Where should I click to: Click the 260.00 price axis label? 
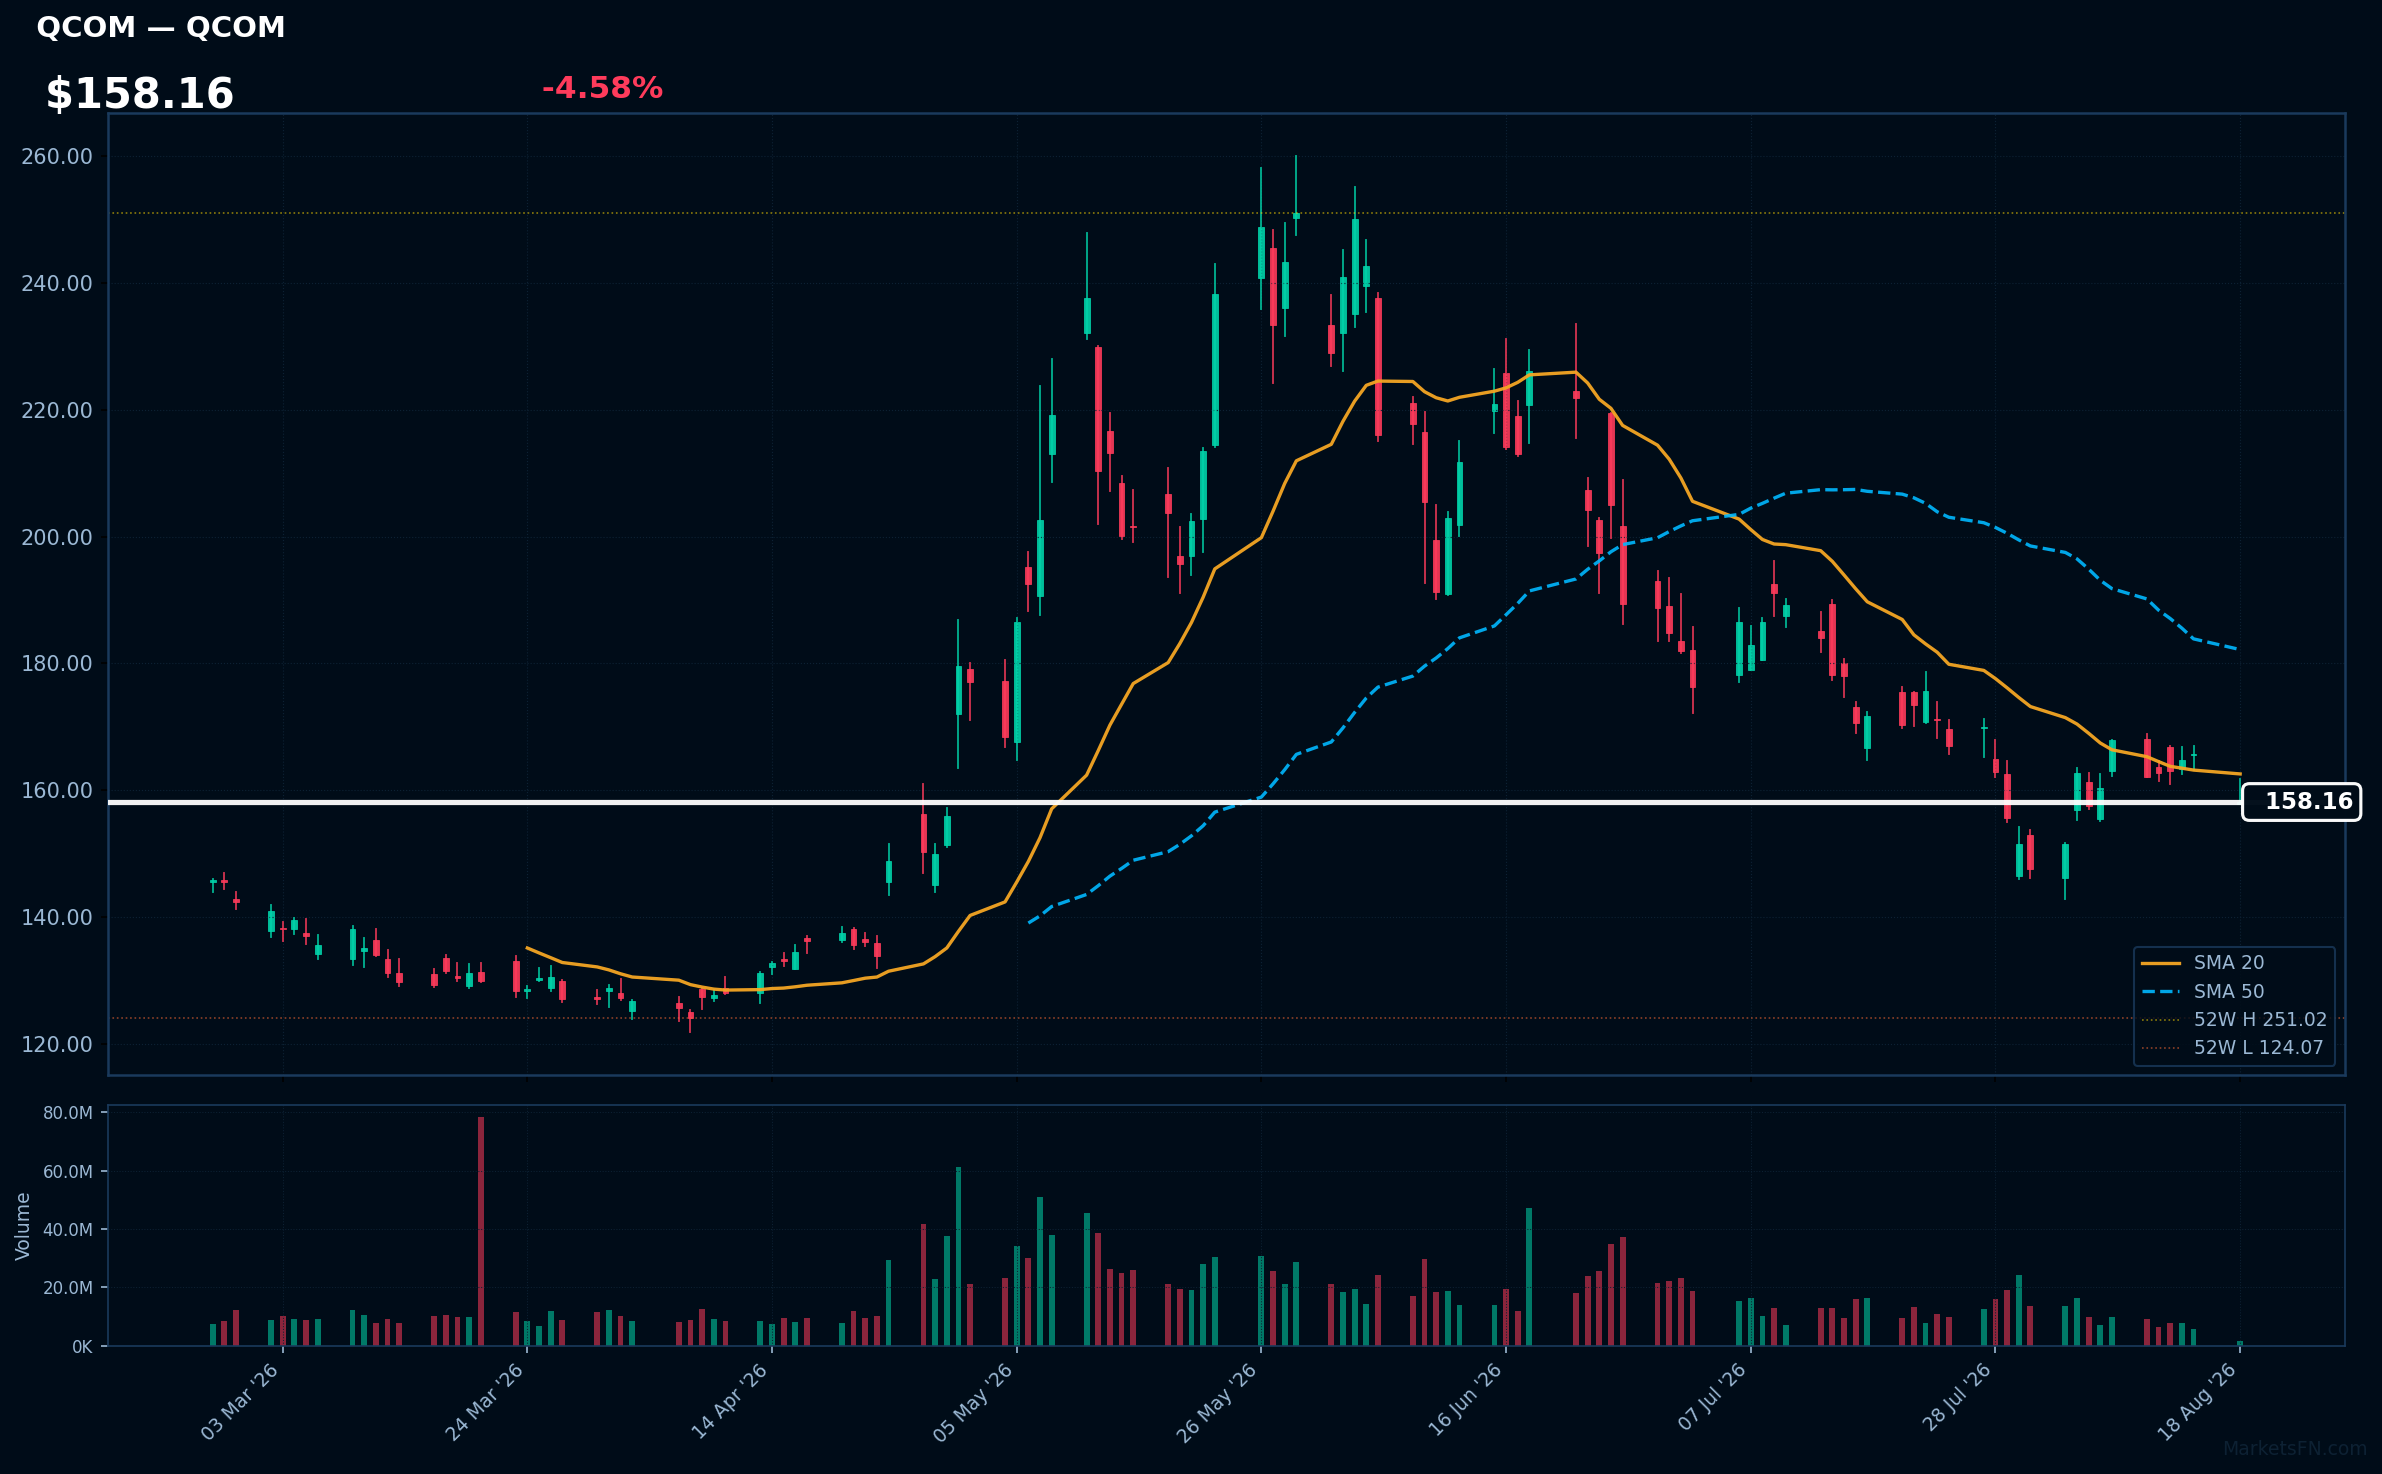(x=57, y=157)
